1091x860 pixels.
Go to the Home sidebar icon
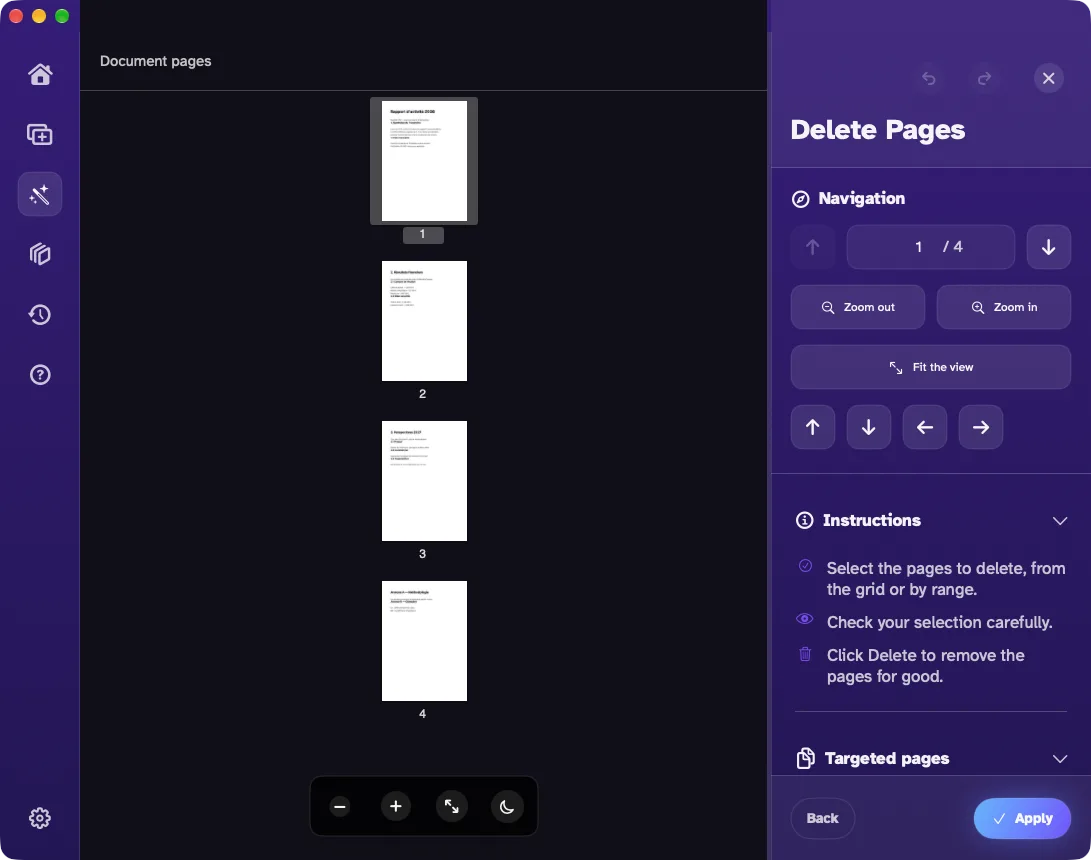40,74
